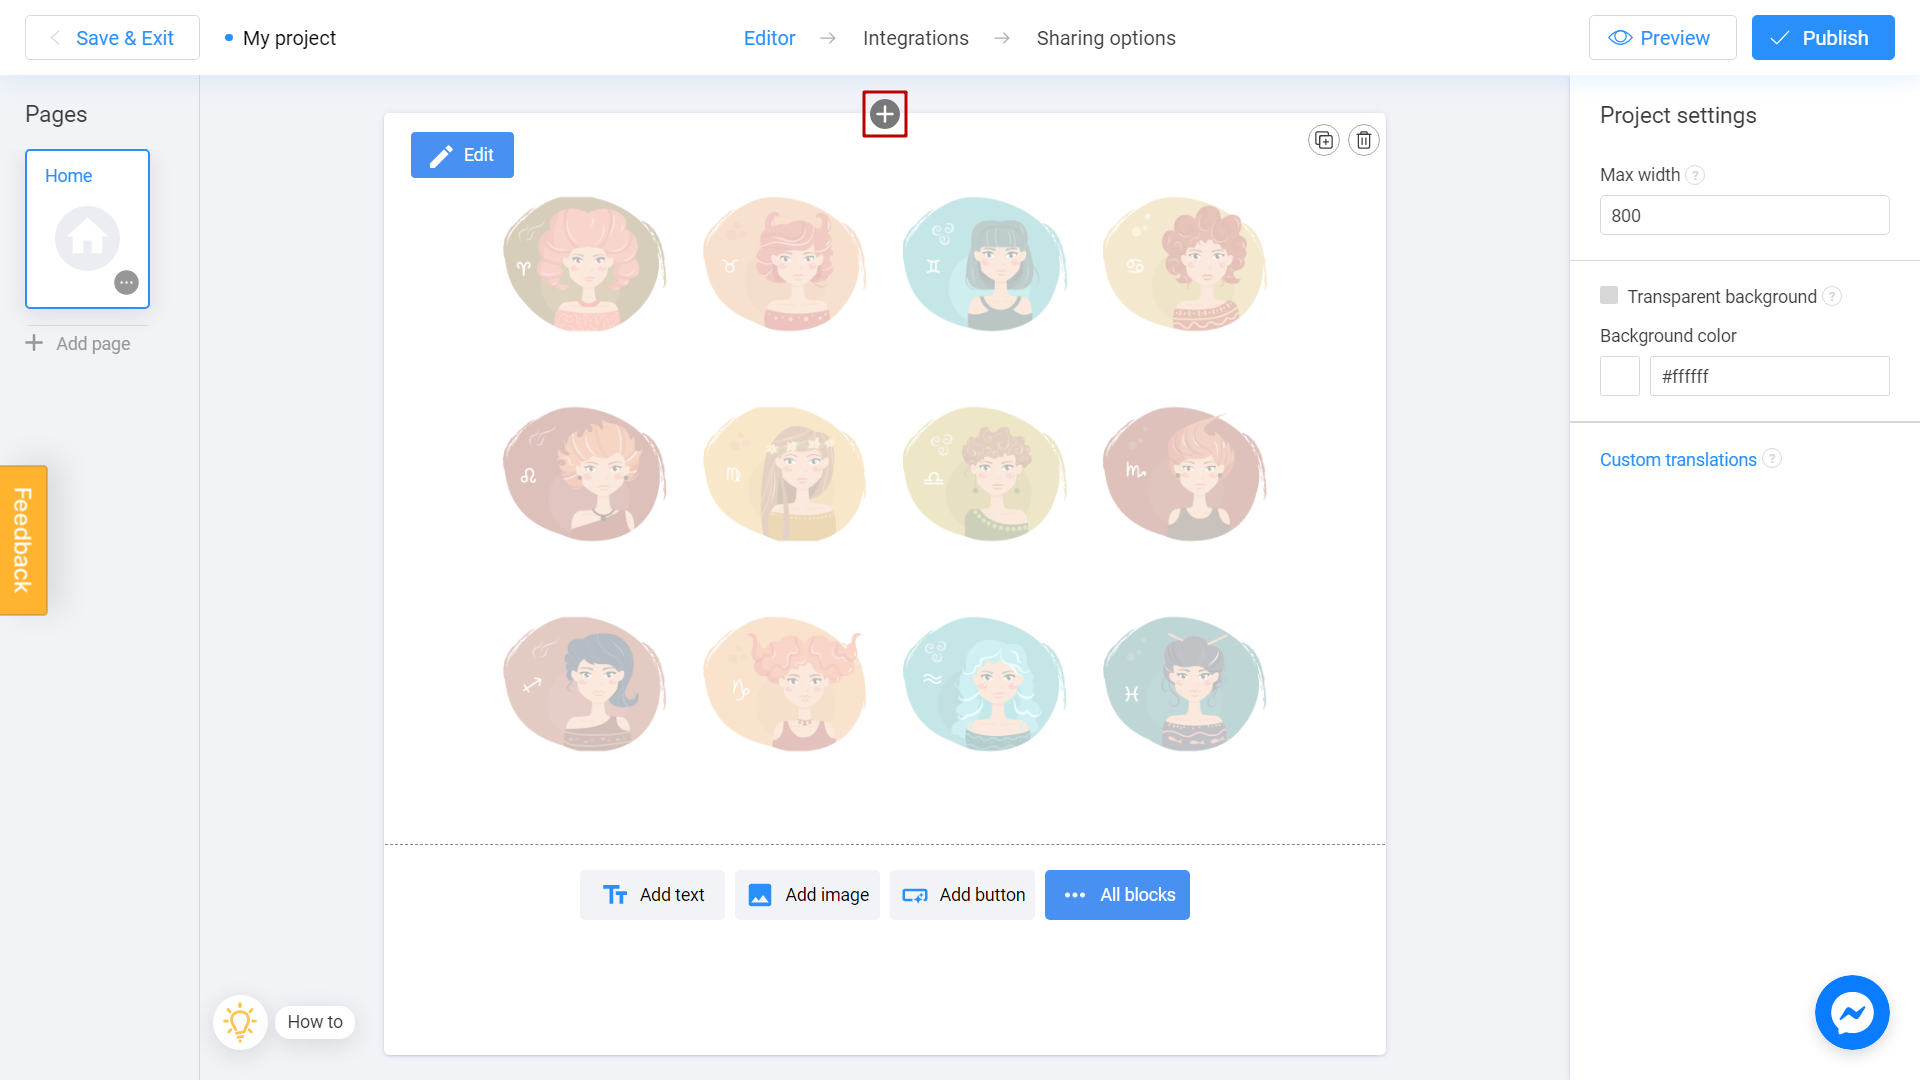Click the Save & Exit arrow icon
Screen dimensions: 1920x1080
point(54,38)
